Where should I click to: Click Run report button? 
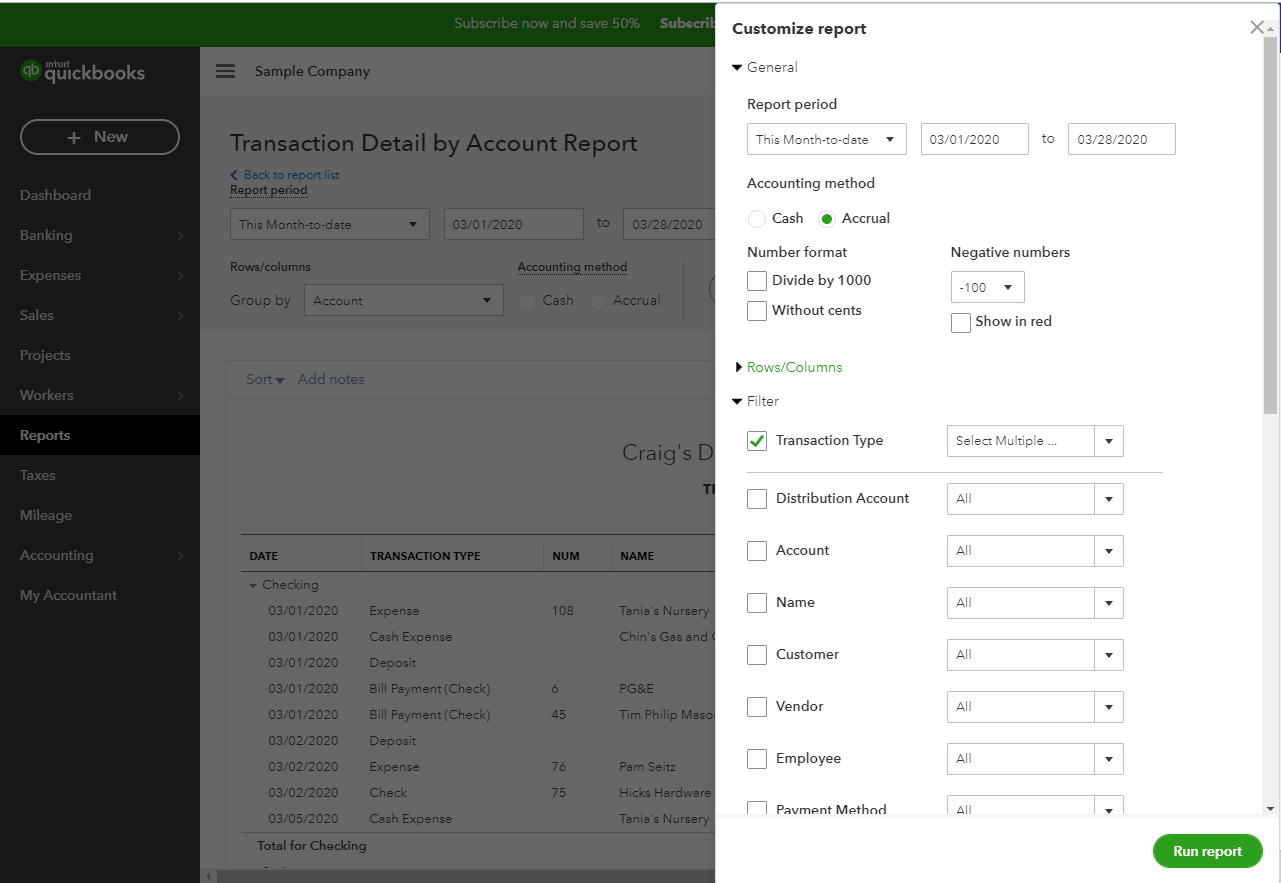pos(1207,851)
